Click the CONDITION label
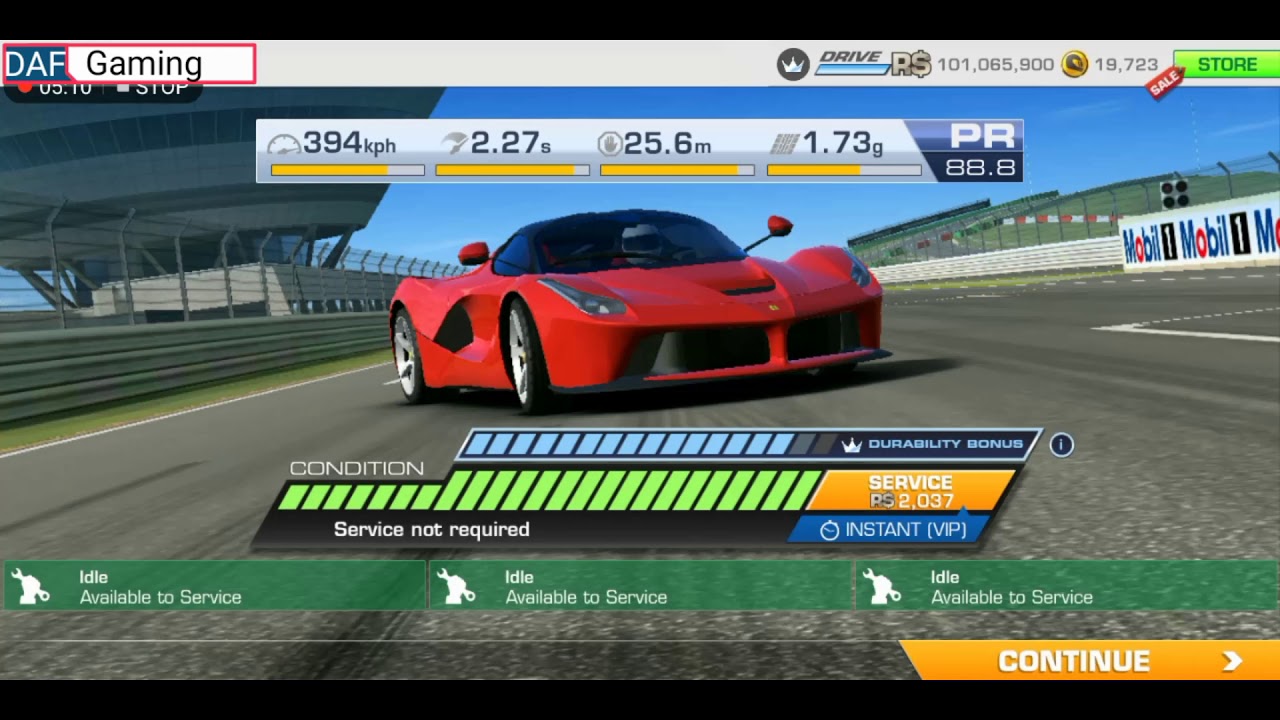This screenshot has width=1280, height=720. [x=356, y=468]
